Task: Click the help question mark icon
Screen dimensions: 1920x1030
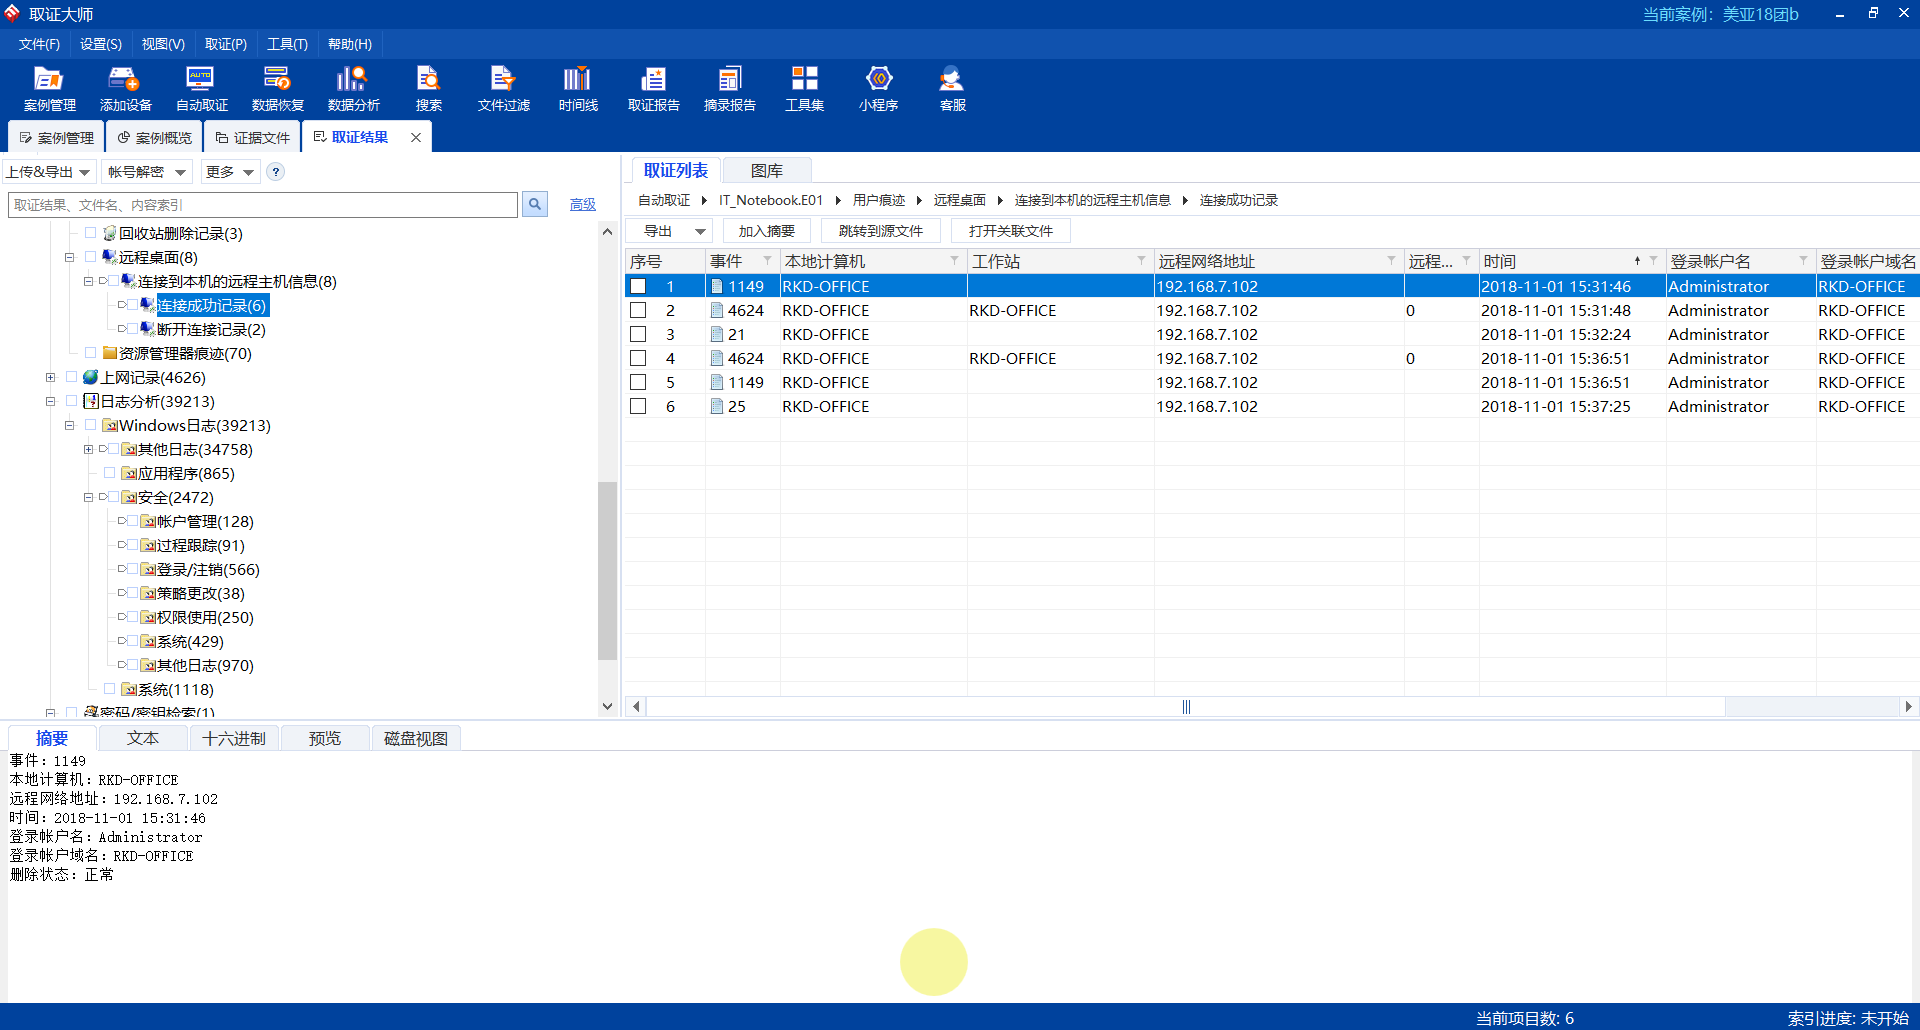Action: click(x=276, y=172)
